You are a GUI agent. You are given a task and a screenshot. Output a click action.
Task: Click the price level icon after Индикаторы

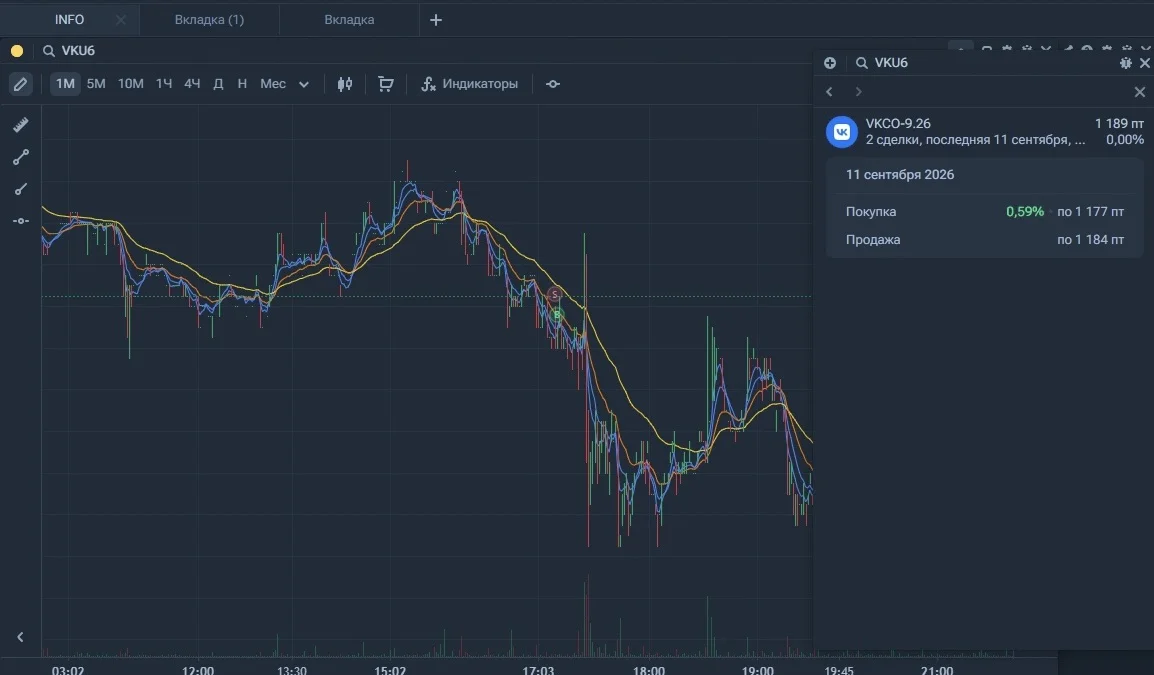pyautogui.click(x=553, y=84)
